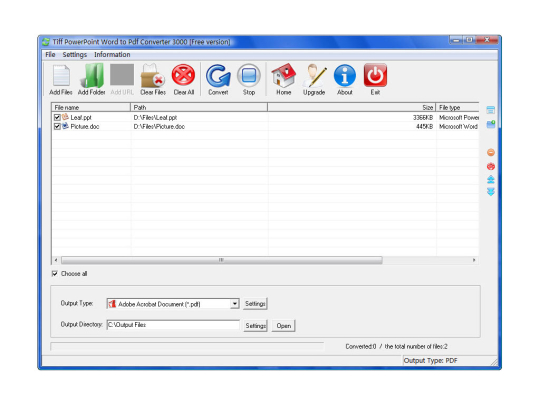
Task: Click the Stop toolbar icon
Action: coord(249,75)
